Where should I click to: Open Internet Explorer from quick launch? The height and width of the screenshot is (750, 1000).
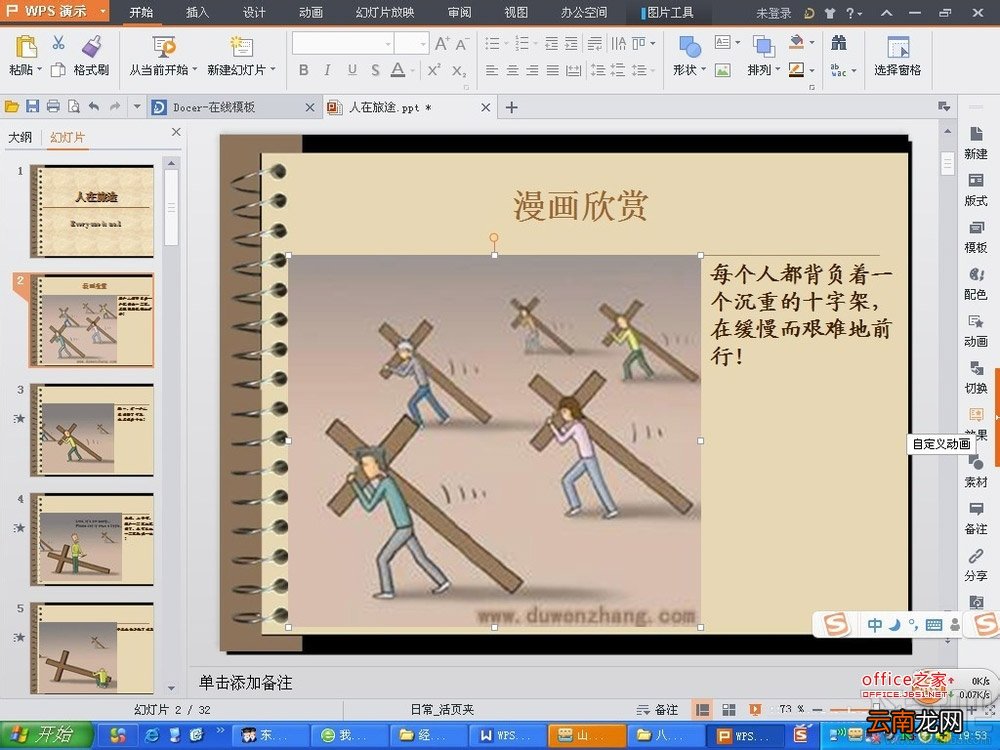coord(152,735)
